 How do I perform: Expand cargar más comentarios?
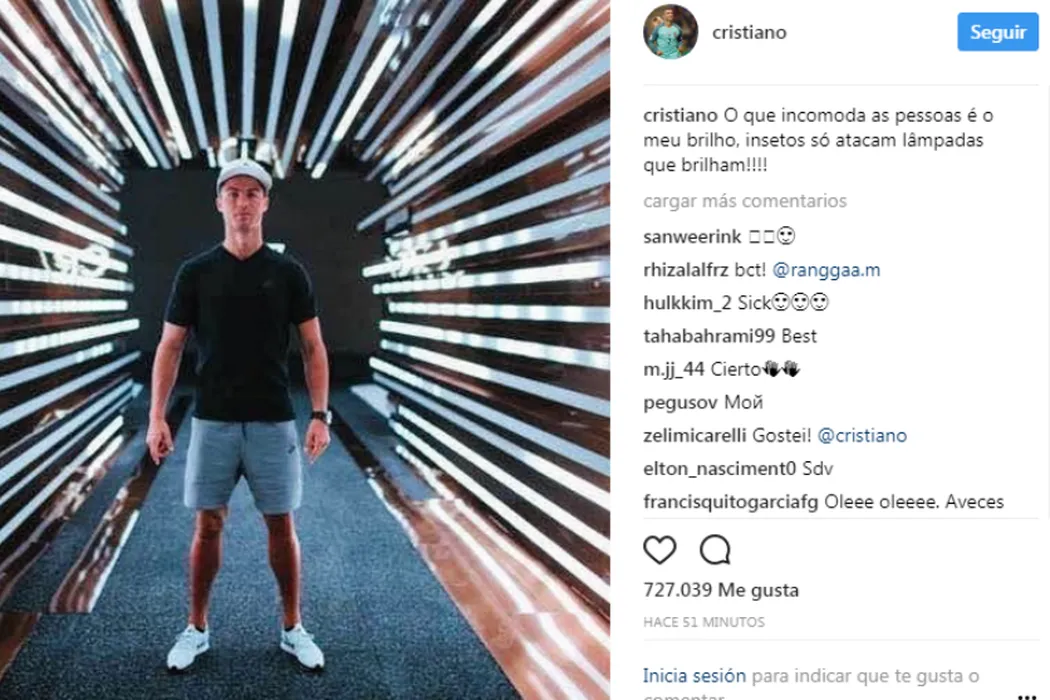(x=745, y=201)
